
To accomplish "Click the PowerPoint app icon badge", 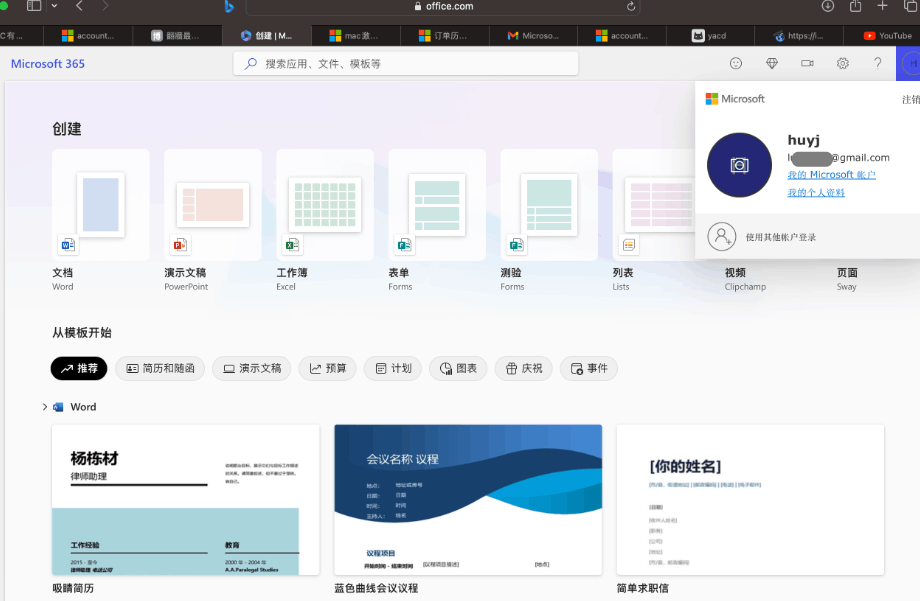I will (x=180, y=245).
